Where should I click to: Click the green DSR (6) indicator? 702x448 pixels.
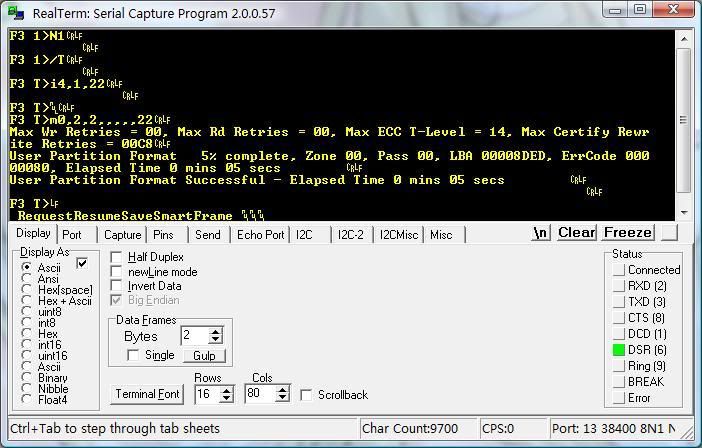(x=619, y=350)
